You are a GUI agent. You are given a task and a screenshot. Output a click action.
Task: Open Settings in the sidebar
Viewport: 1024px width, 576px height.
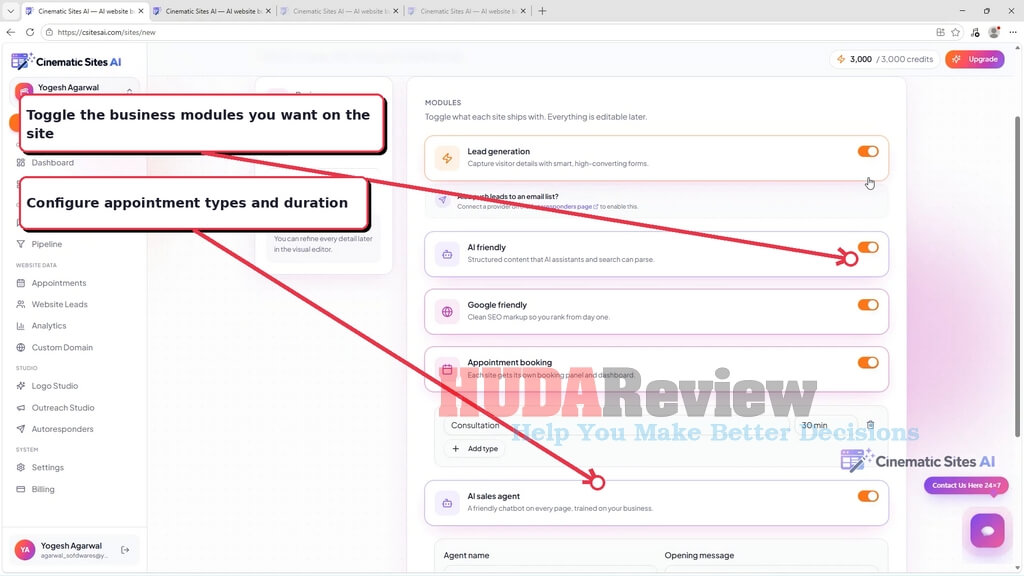click(x=47, y=468)
